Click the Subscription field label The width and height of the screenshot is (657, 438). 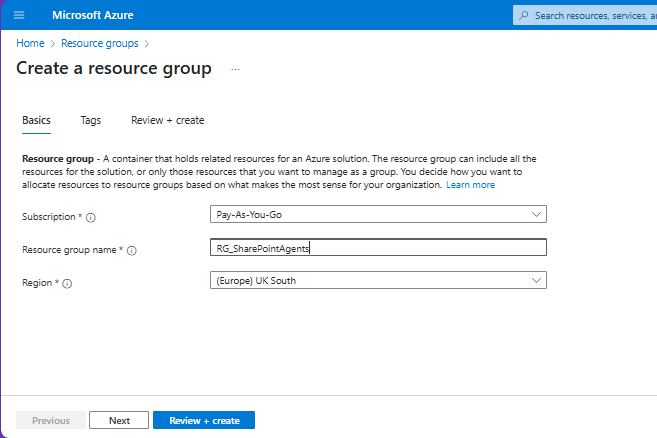49,217
